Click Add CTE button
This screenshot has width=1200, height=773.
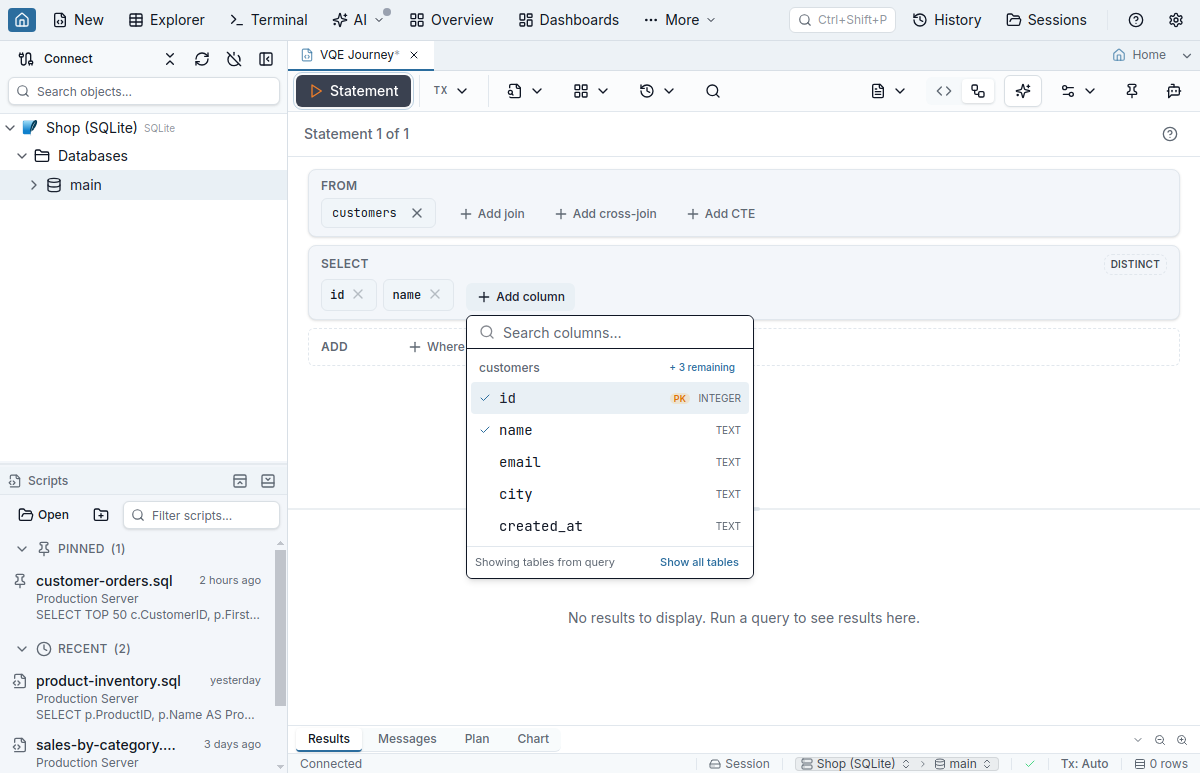(721, 214)
